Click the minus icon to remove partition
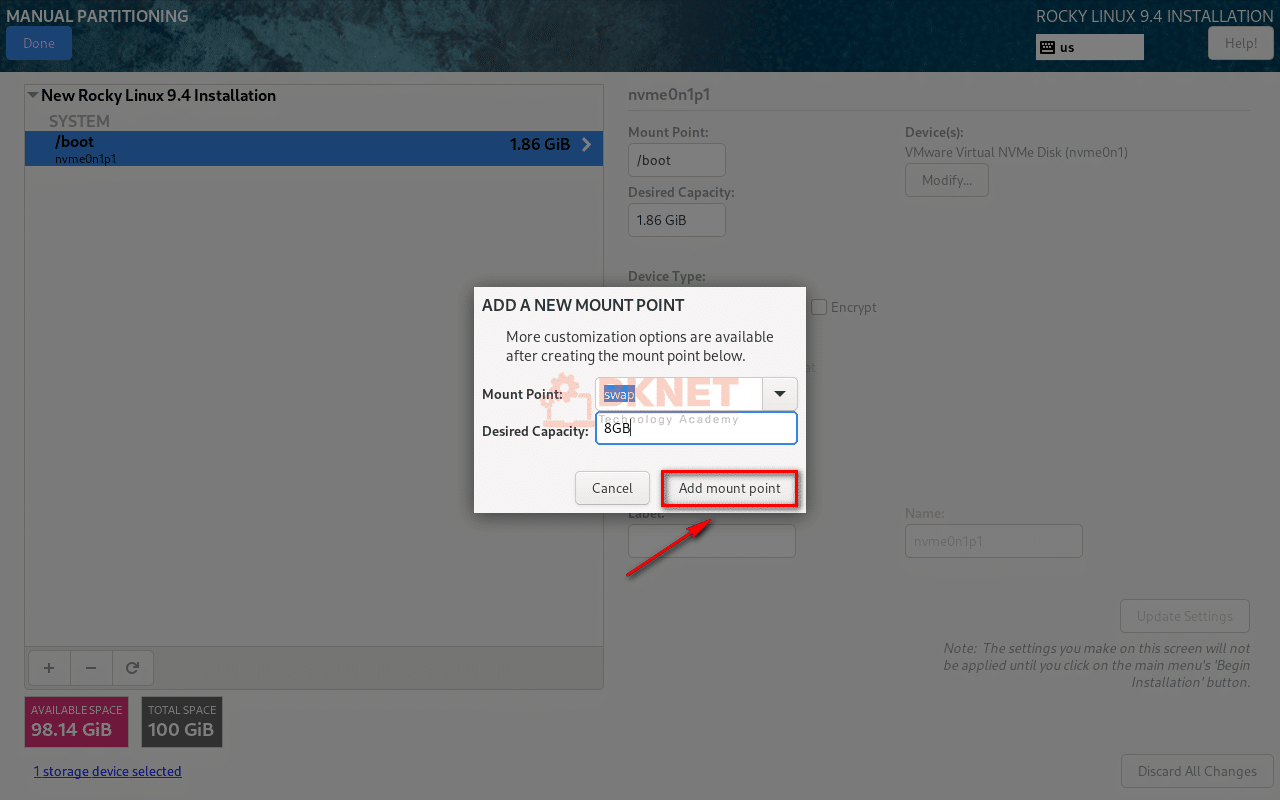The height and width of the screenshot is (800, 1280). 91,668
